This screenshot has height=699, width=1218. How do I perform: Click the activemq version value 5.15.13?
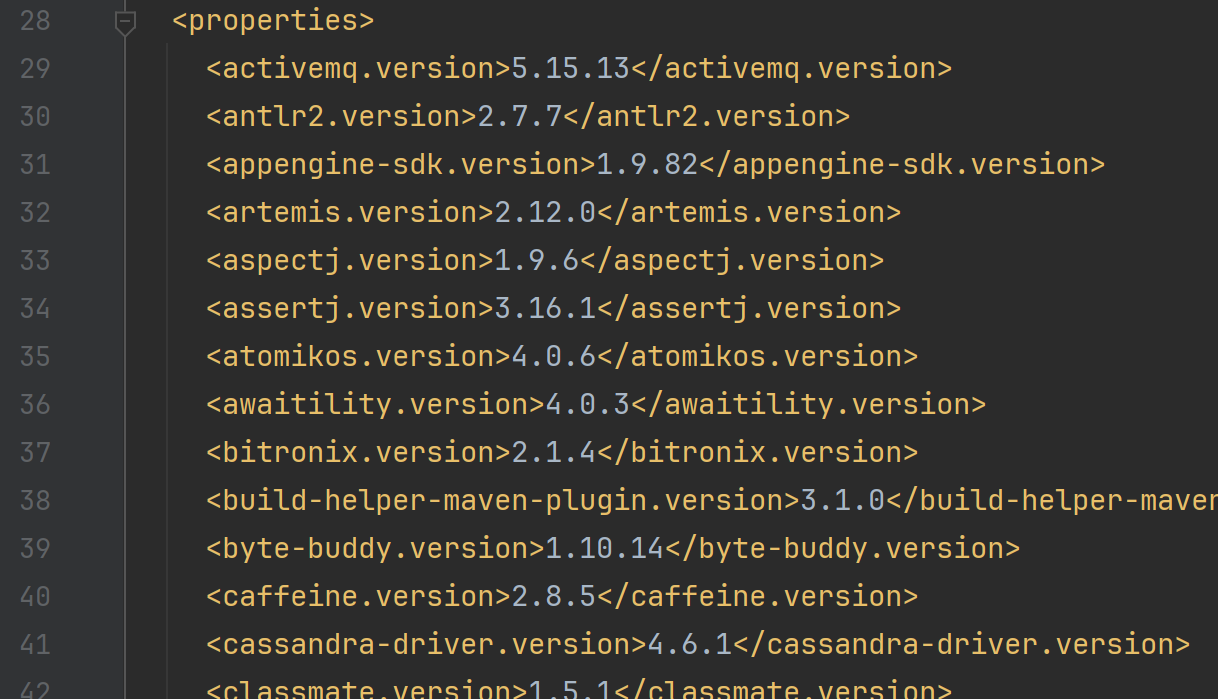pos(570,69)
